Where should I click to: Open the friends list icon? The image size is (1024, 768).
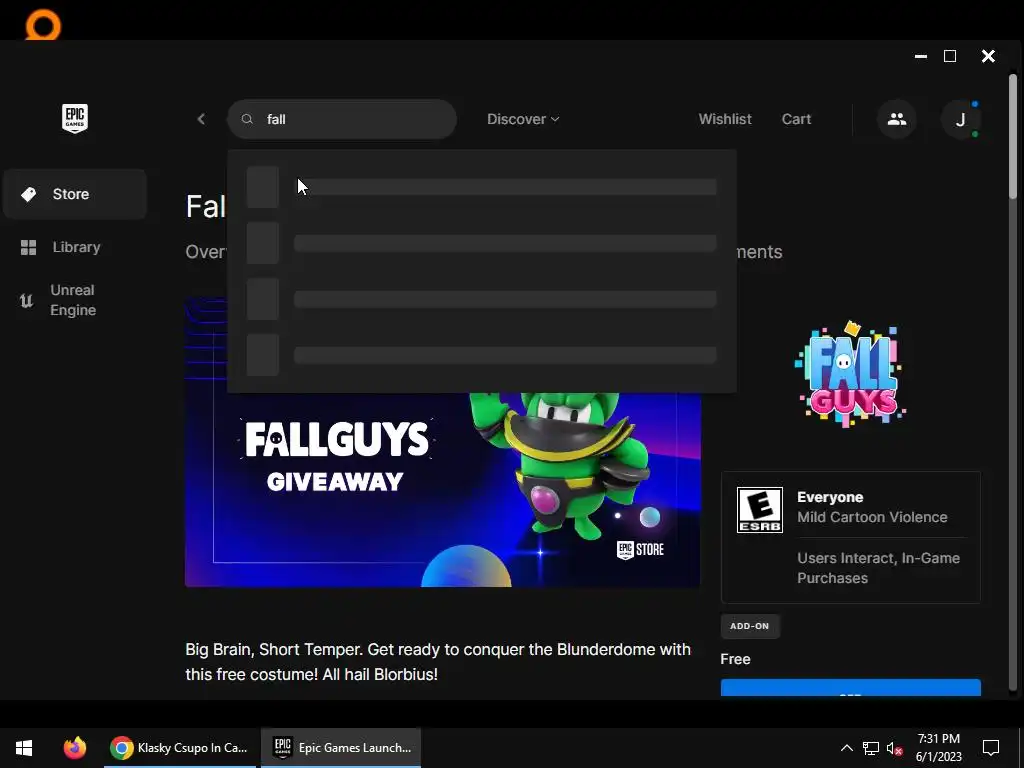pyautogui.click(x=897, y=119)
